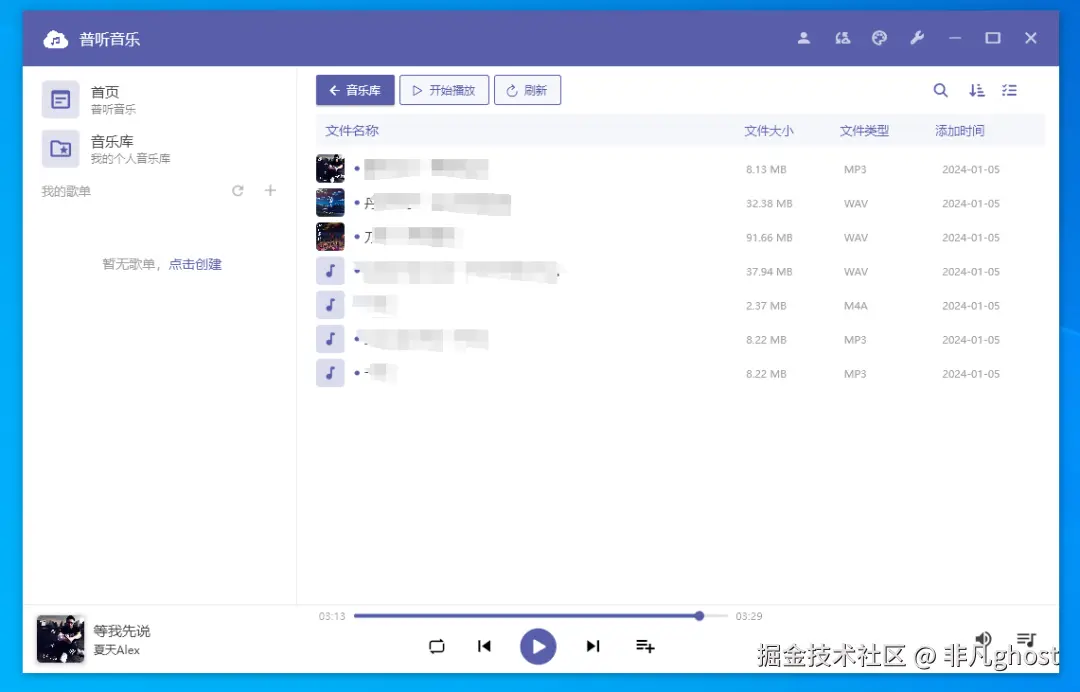Viewport: 1080px width, 692px height.
Task: Toggle mute via the volume icon
Action: pyautogui.click(x=983, y=639)
